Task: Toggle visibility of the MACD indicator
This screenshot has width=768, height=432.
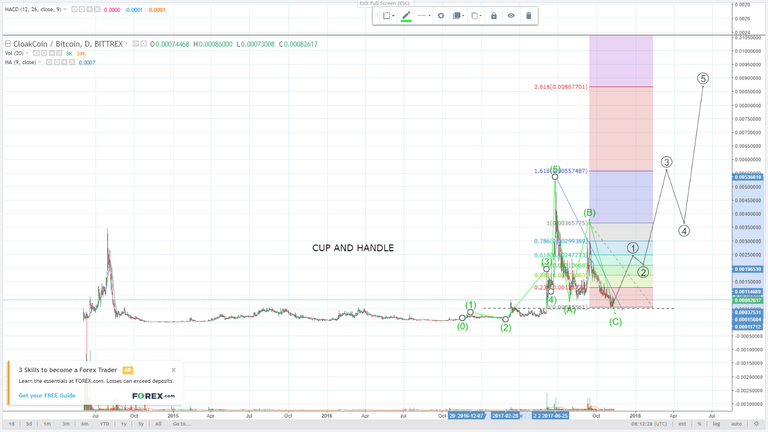Action: 74,9
